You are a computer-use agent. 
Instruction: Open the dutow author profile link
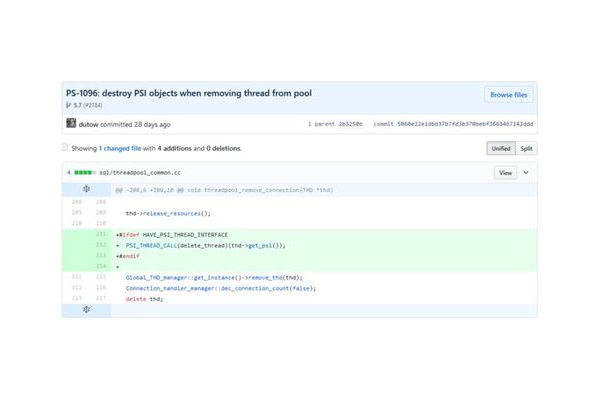pos(90,125)
